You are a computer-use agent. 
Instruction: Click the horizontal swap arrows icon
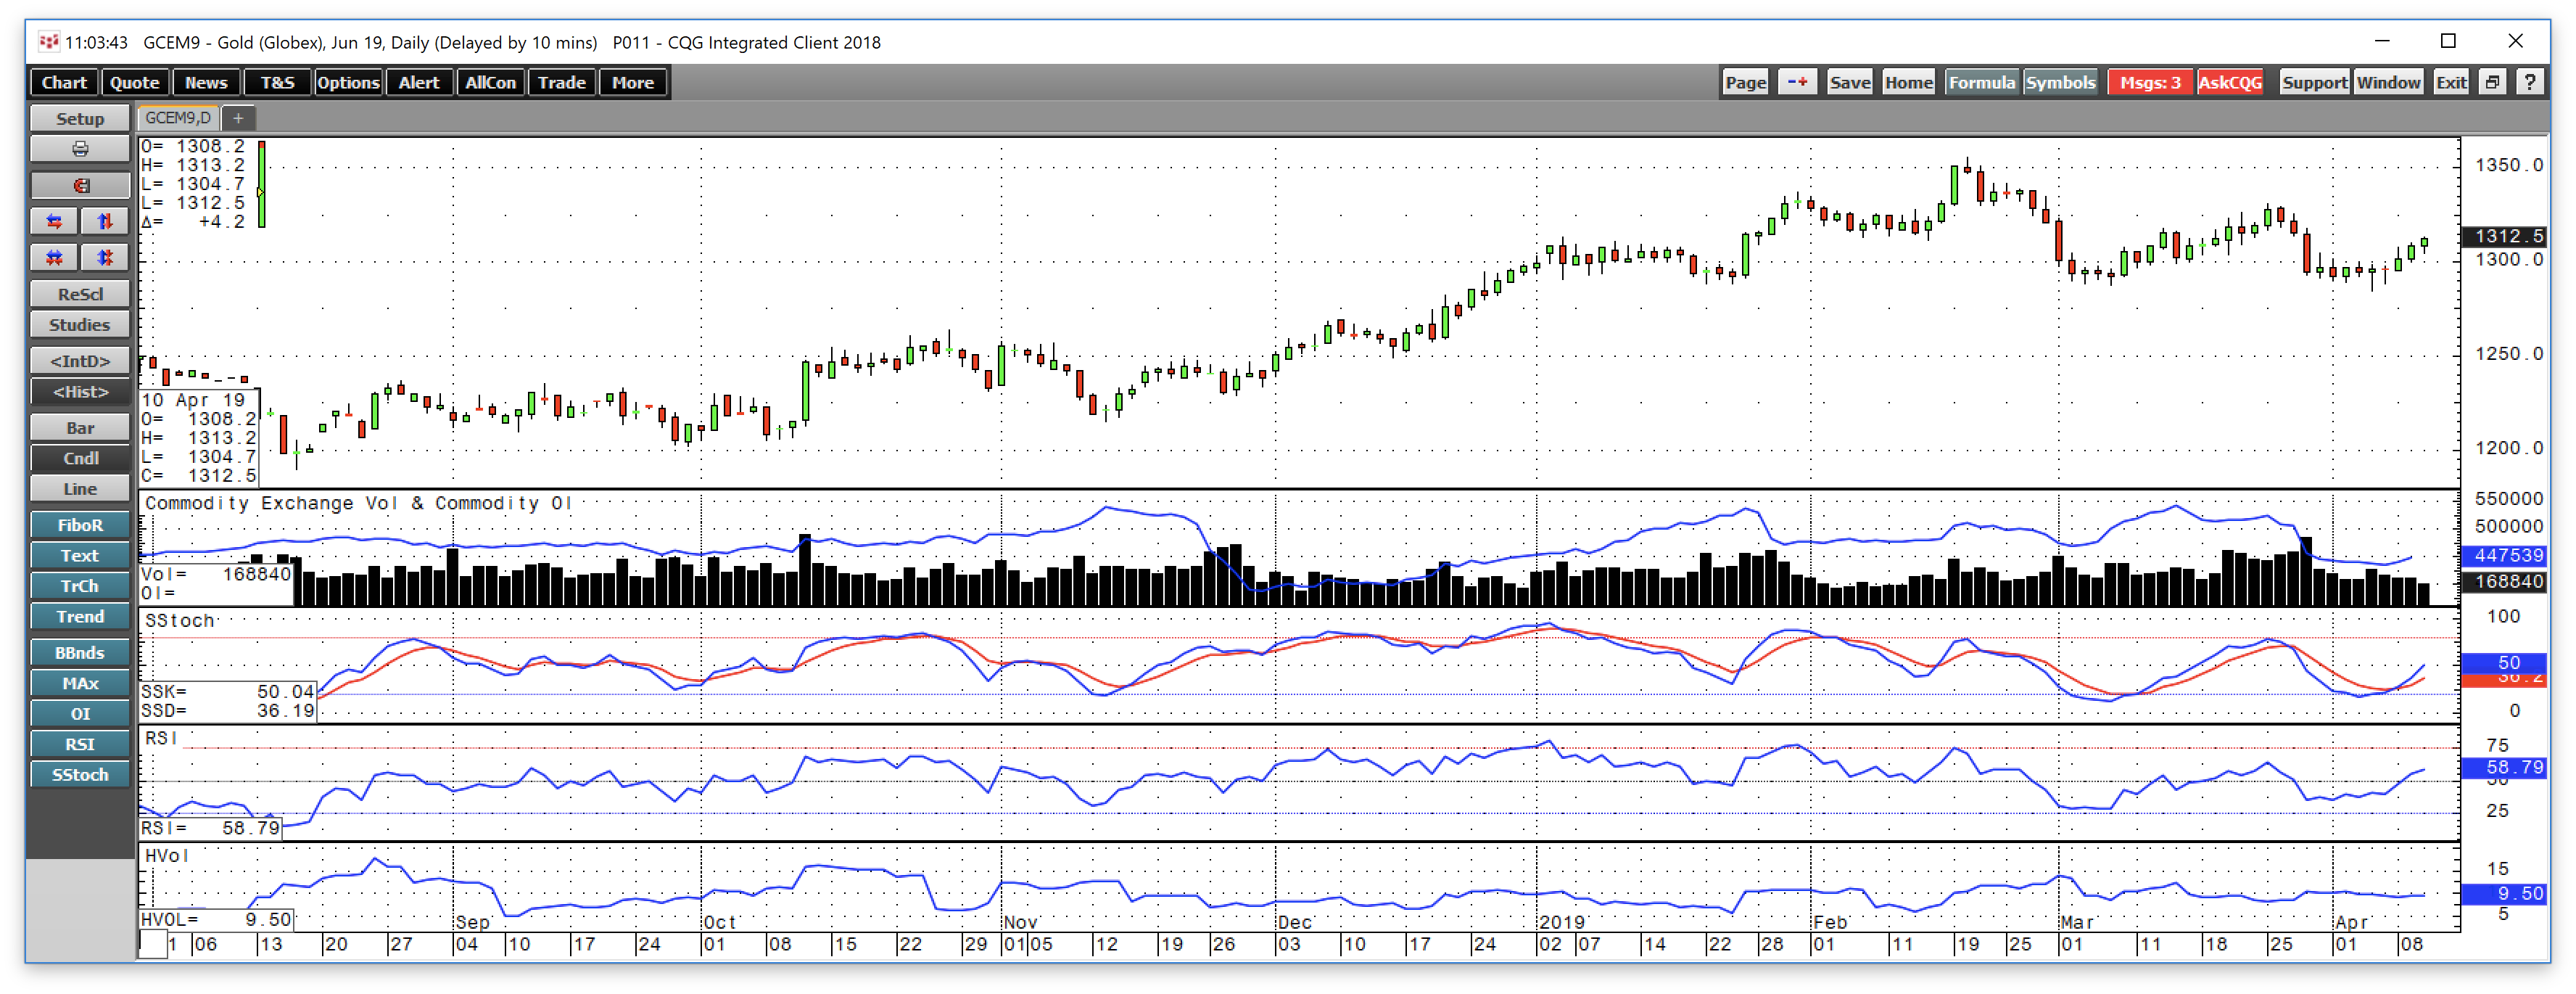[55, 221]
